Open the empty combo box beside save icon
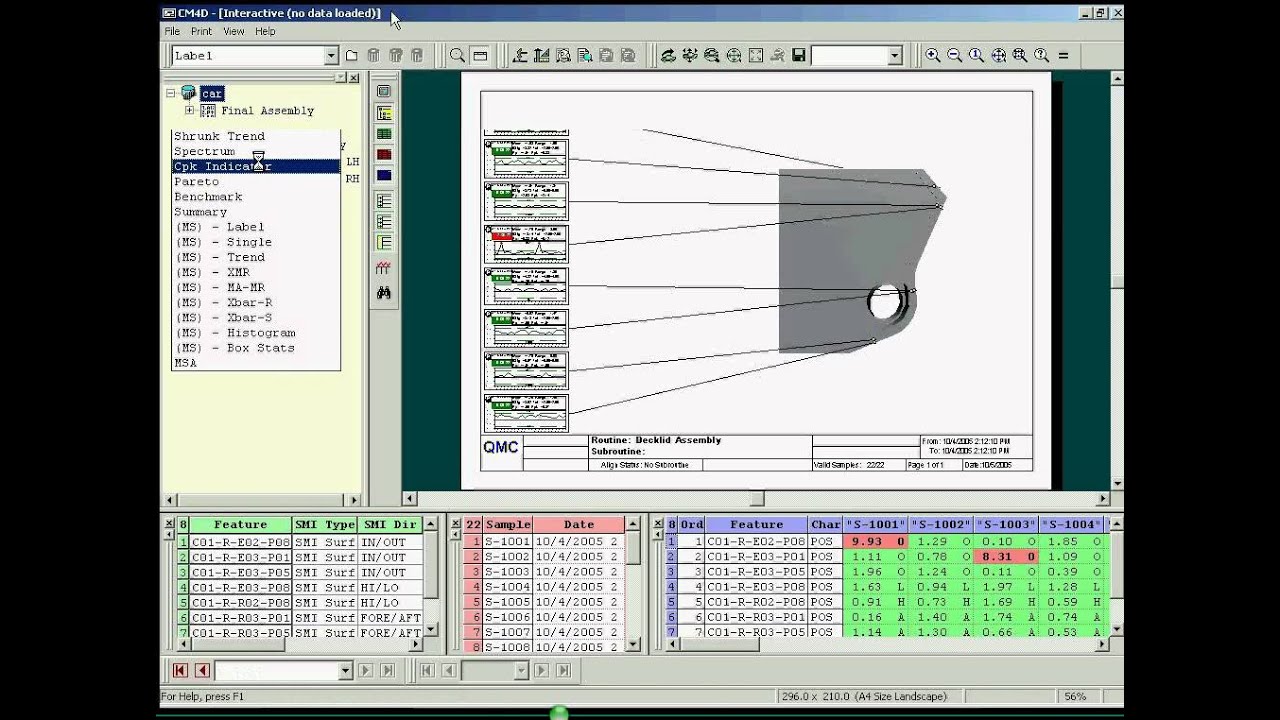Image resolution: width=1280 pixels, height=720 pixels. tap(895, 56)
